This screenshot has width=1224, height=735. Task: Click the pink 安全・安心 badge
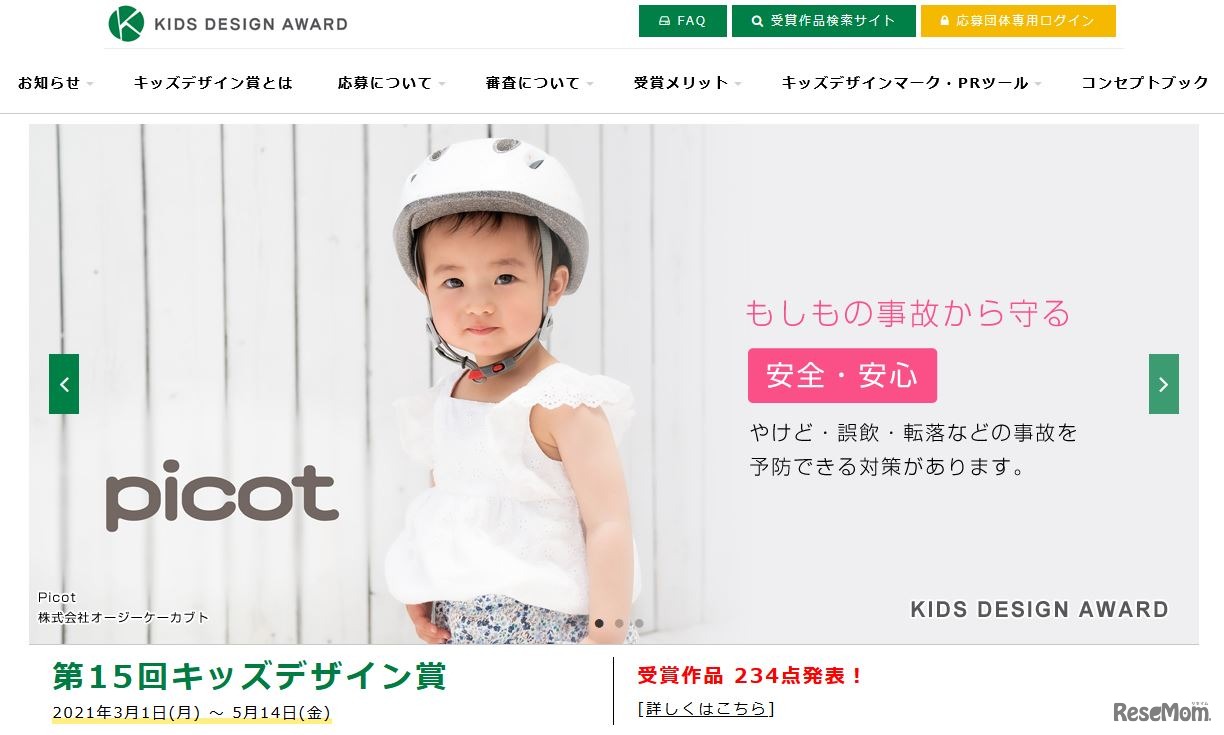pos(842,376)
